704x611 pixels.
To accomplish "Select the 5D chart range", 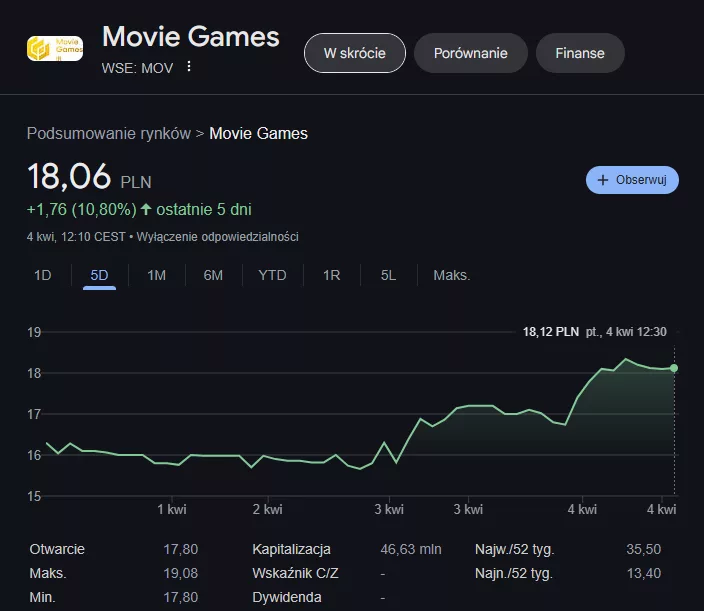I will coord(100,275).
